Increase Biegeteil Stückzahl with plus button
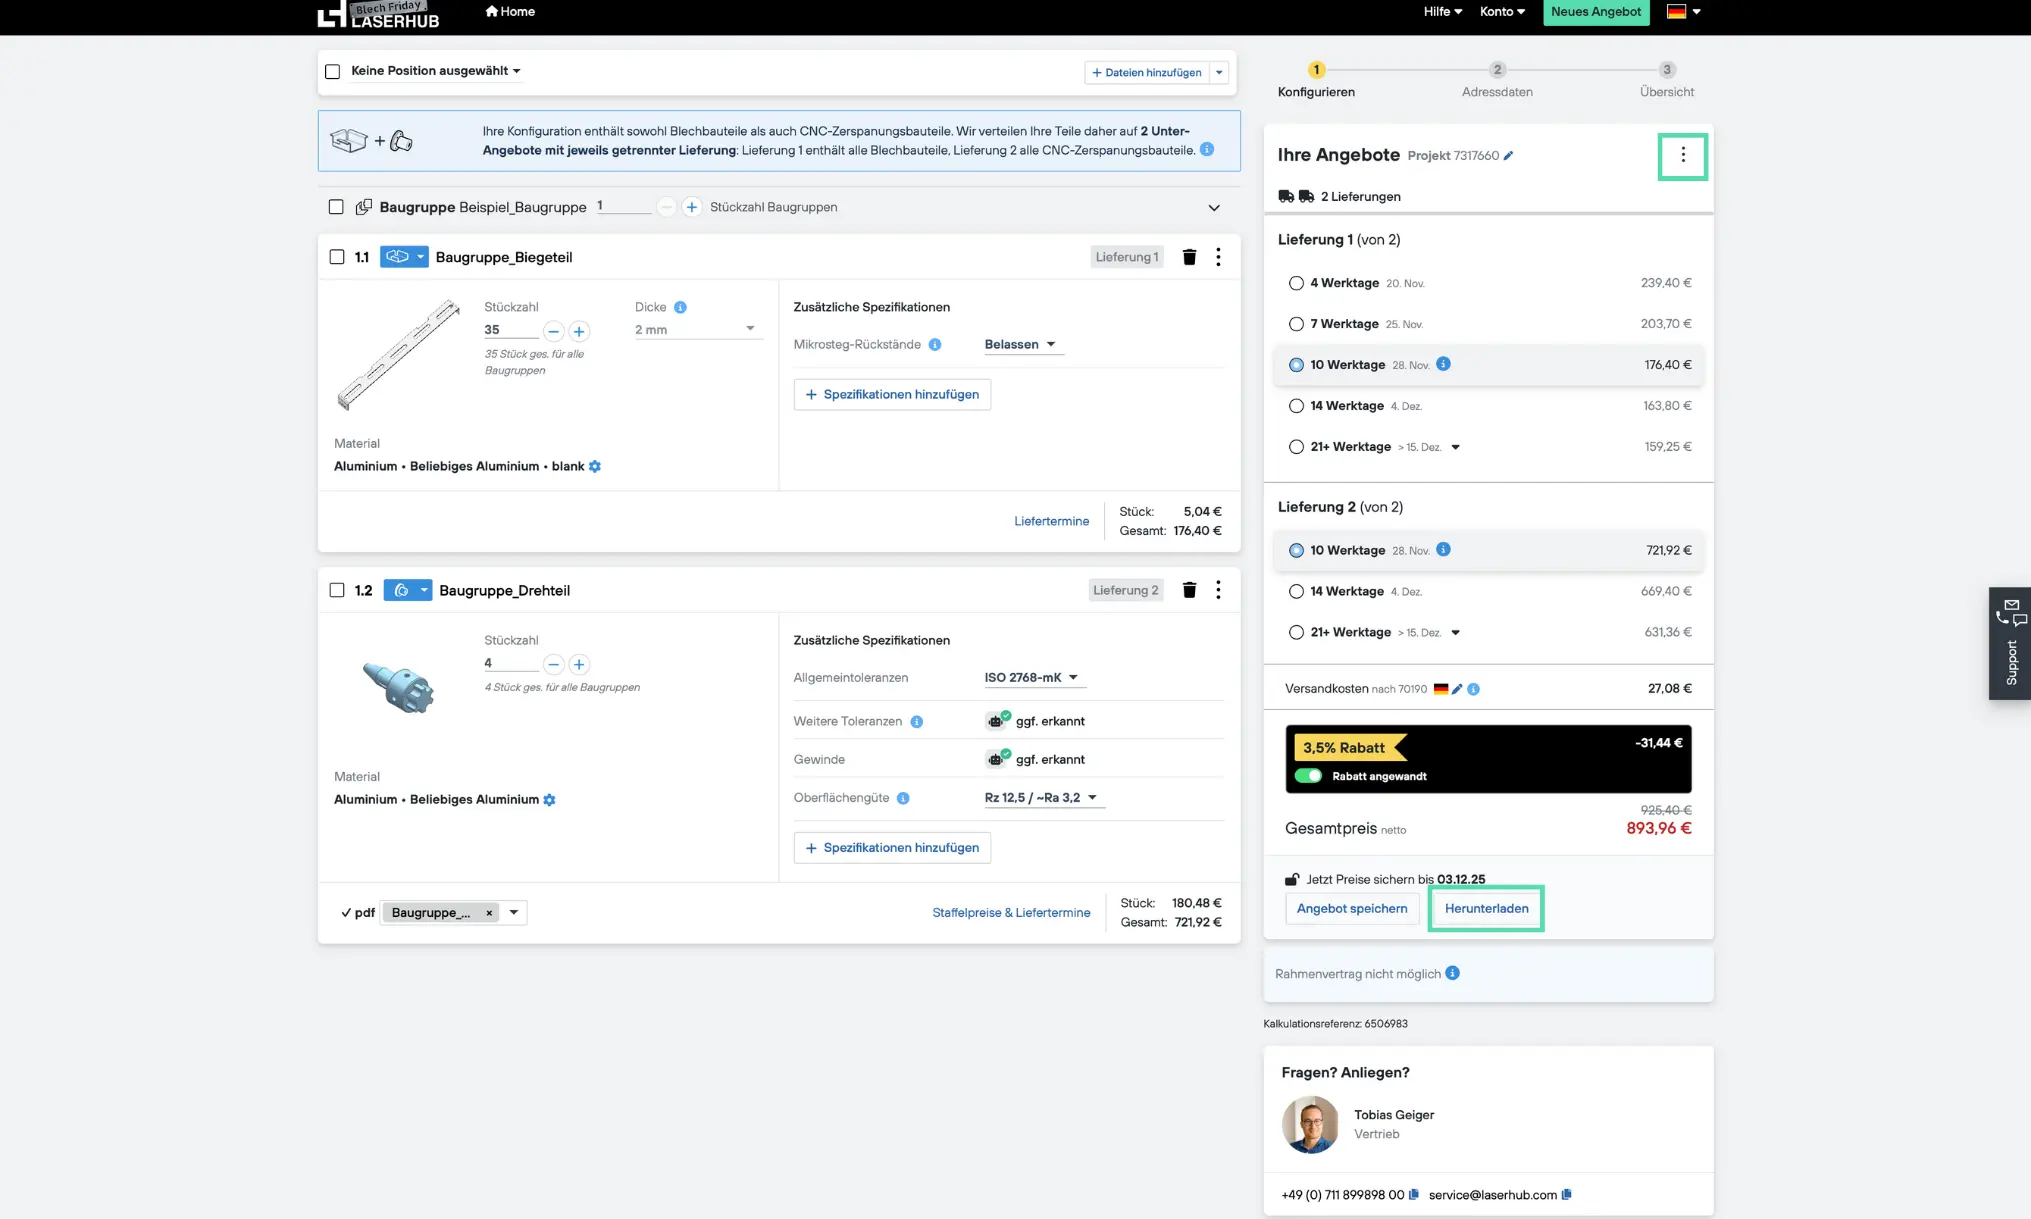 [x=579, y=331]
